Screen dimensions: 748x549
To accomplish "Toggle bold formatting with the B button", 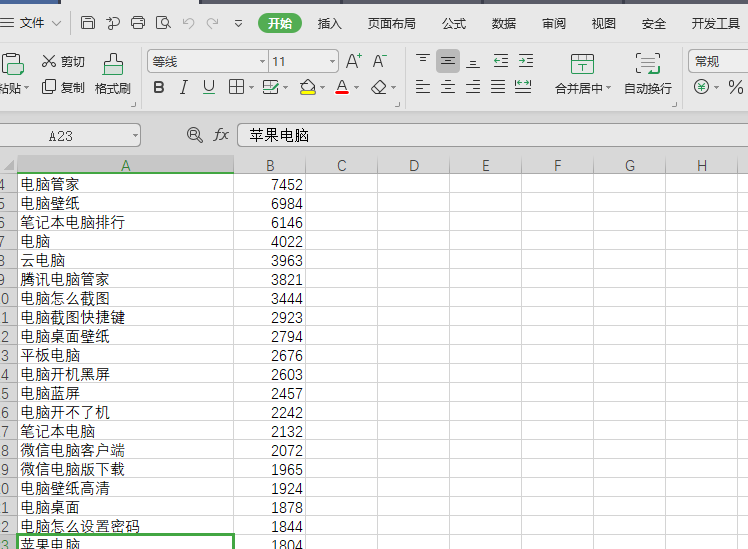I will (159, 88).
